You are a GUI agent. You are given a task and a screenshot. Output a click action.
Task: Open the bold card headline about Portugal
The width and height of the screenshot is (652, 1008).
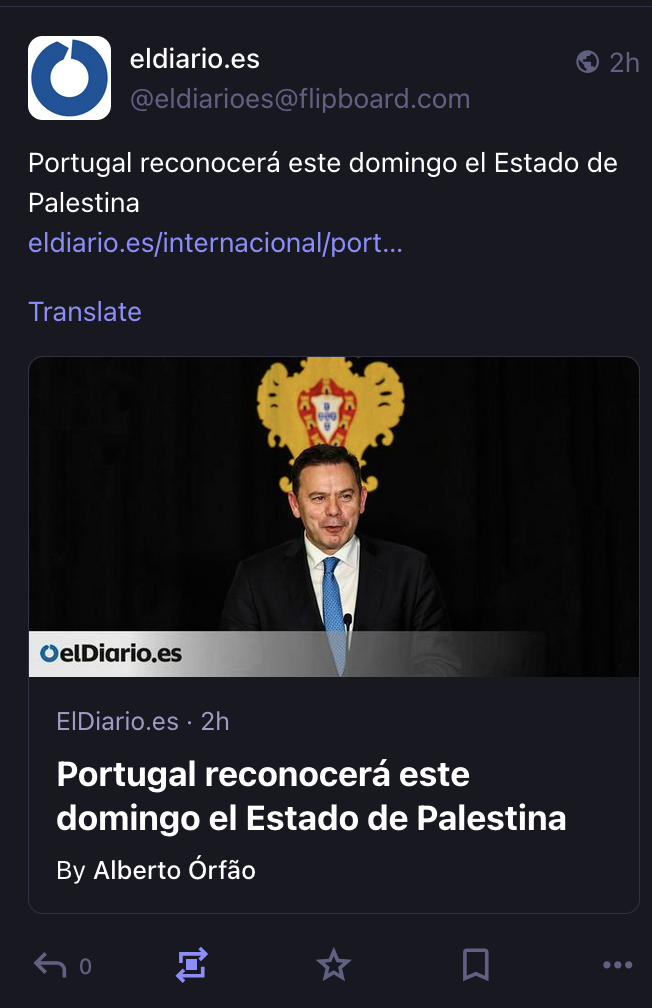(311, 796)
